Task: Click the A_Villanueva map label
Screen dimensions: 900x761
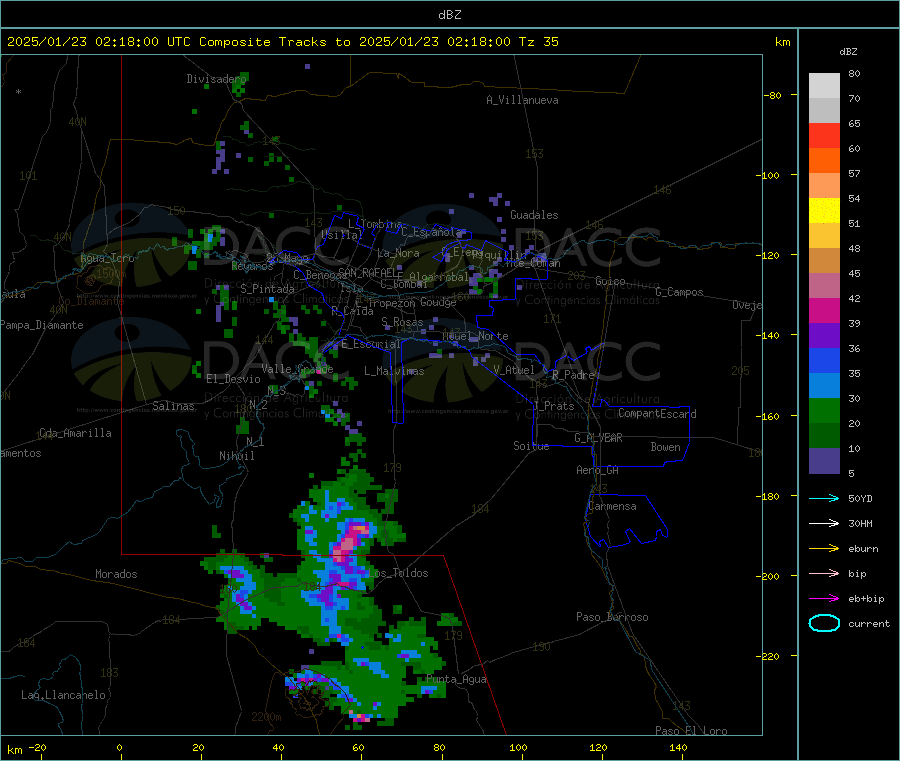Action: tap(522, 100)
